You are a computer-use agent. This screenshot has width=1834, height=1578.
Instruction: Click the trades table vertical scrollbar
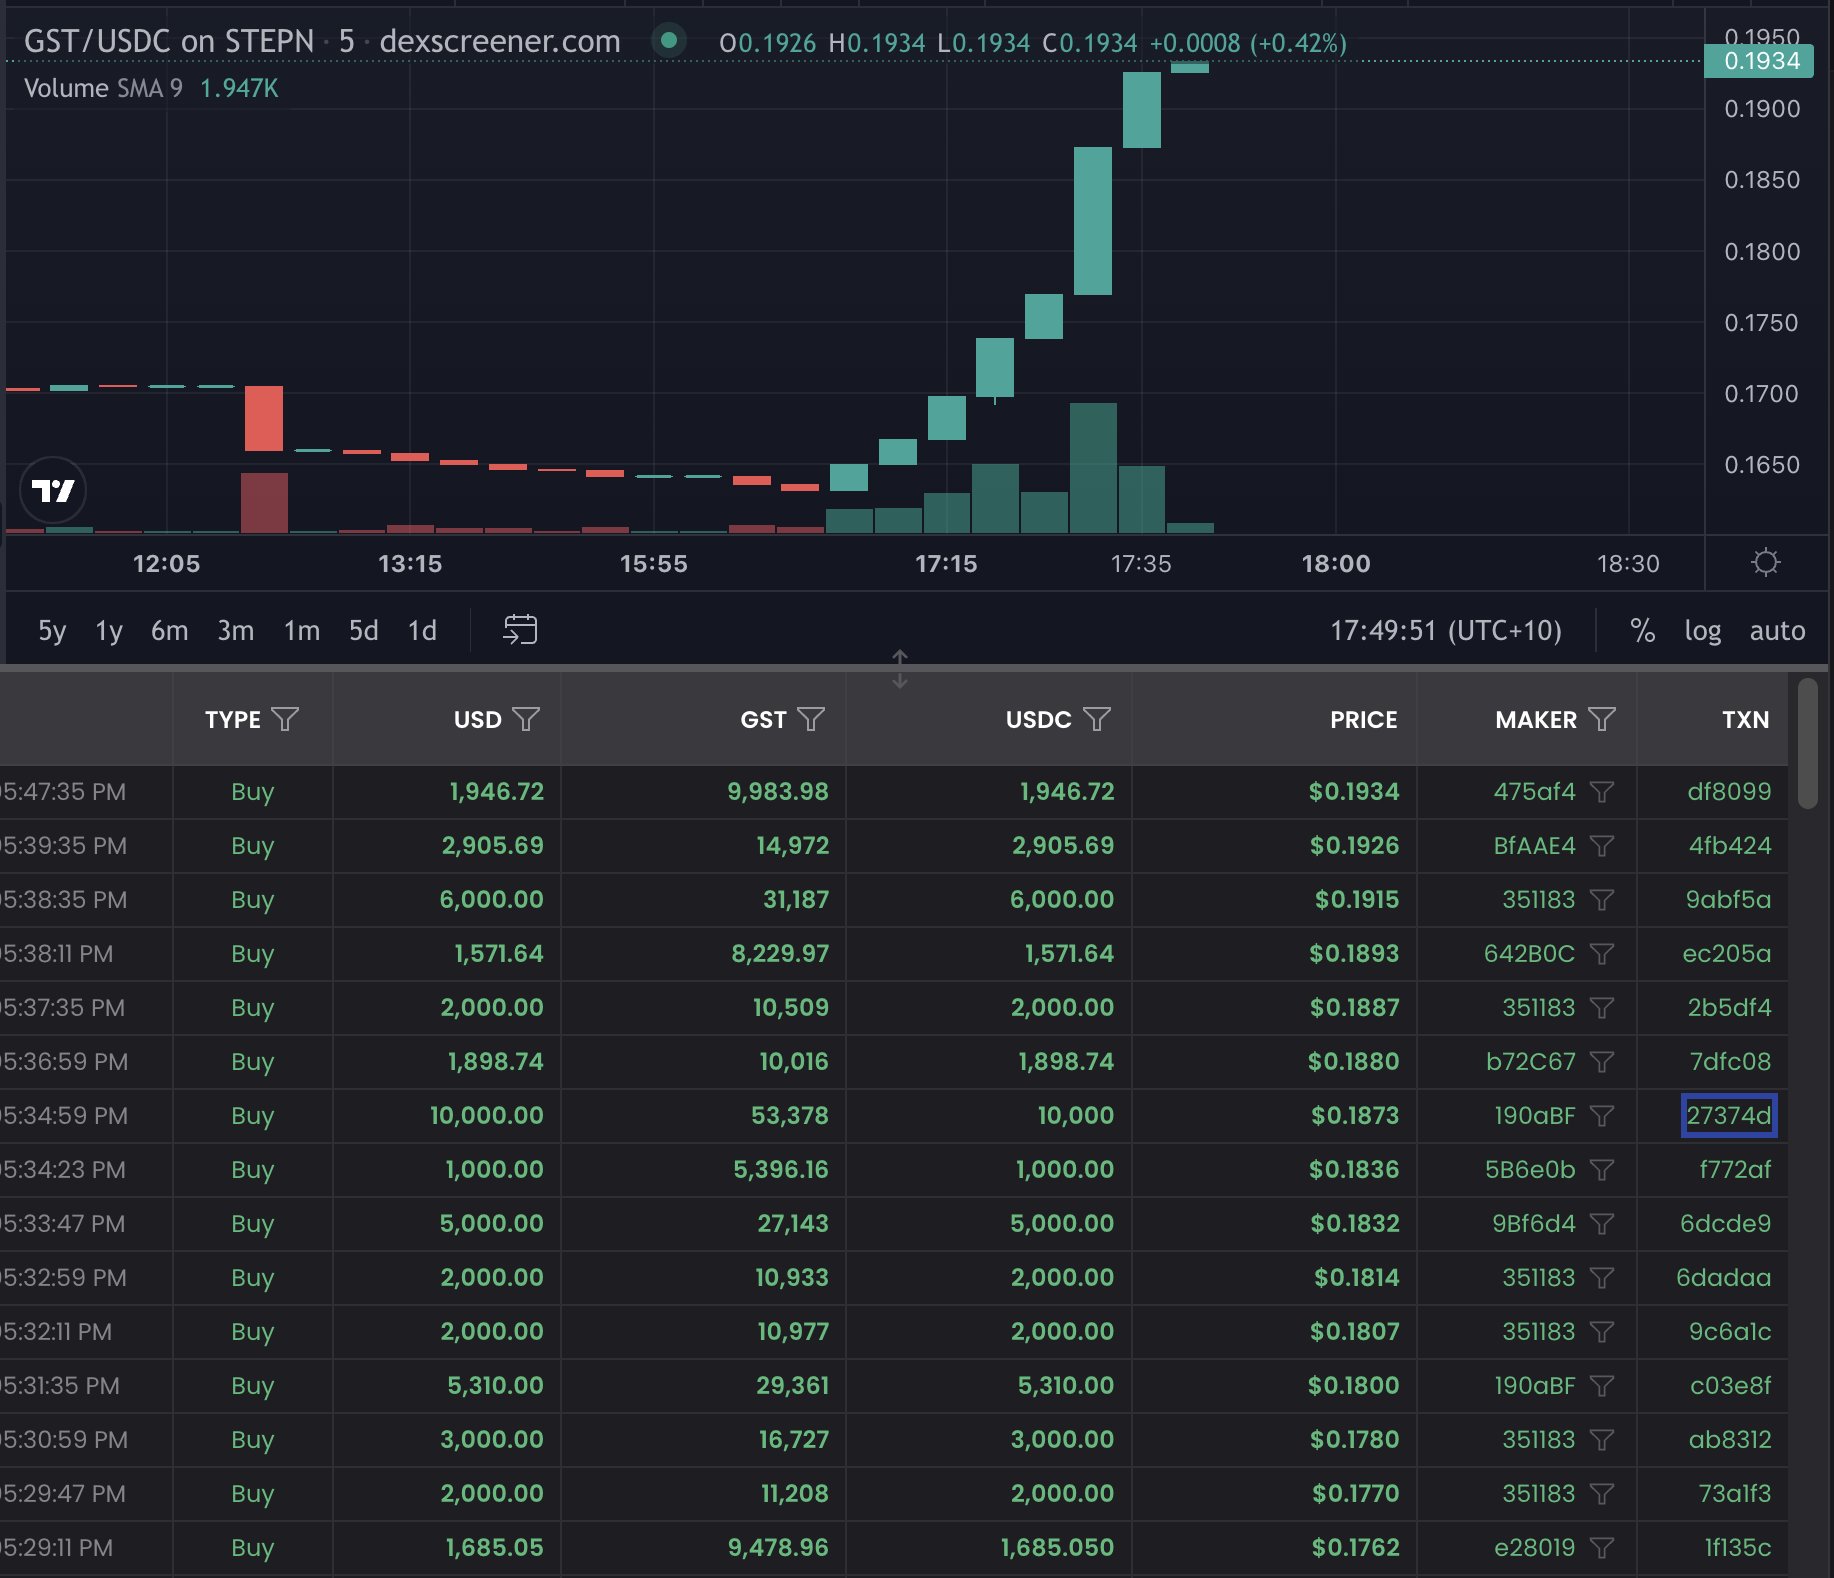pyautogui.click(x=1807, y=743)
